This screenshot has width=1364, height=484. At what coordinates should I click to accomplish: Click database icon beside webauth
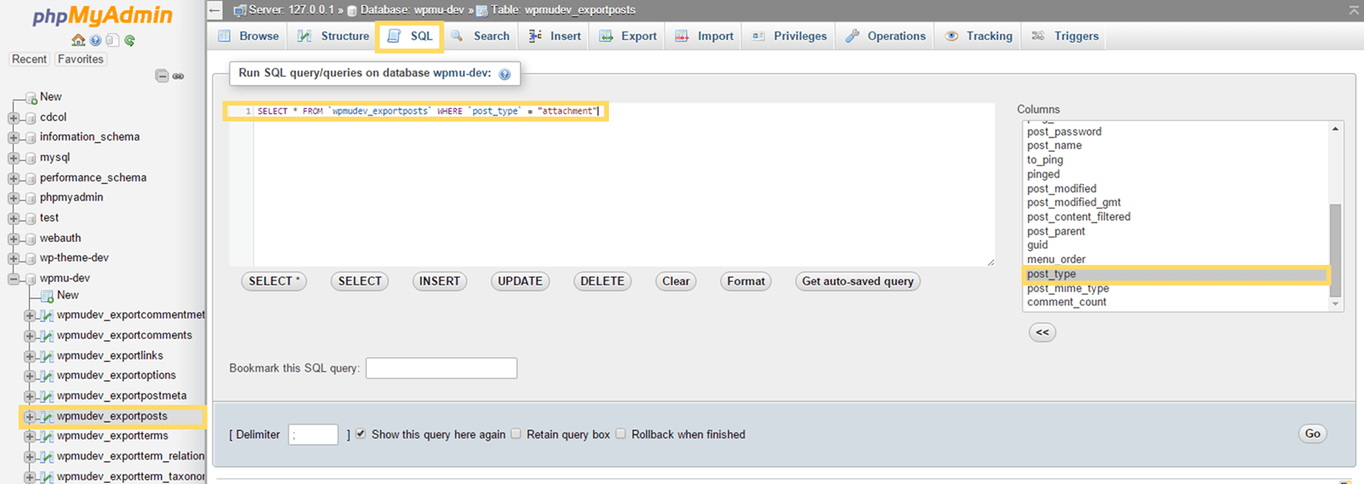tap(29, 238)
